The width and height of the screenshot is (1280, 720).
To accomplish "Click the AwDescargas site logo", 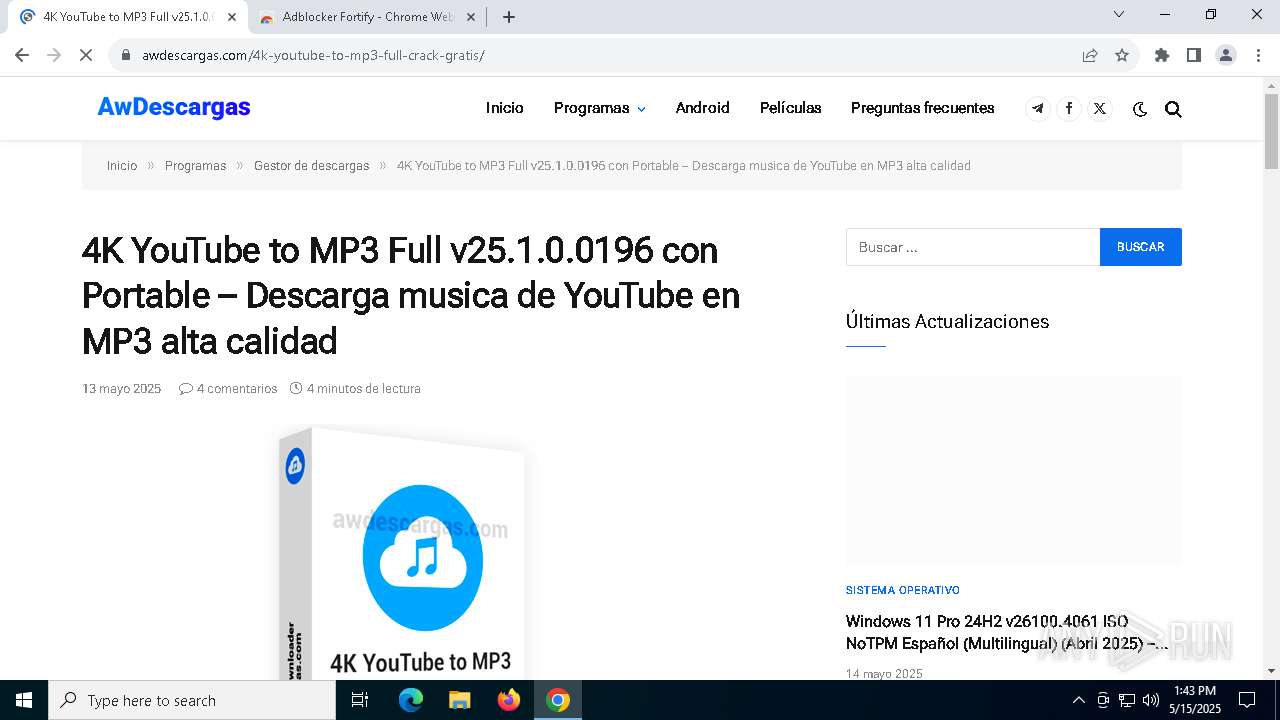I will coord(174,107).
